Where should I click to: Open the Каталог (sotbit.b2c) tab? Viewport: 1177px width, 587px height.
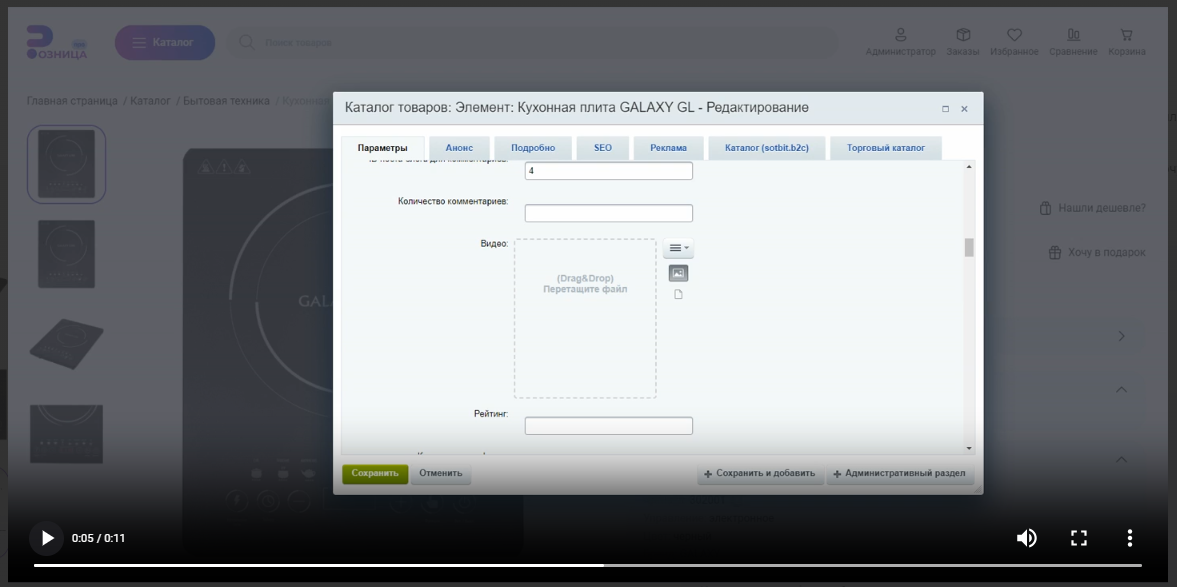click(x=767, y=148)
